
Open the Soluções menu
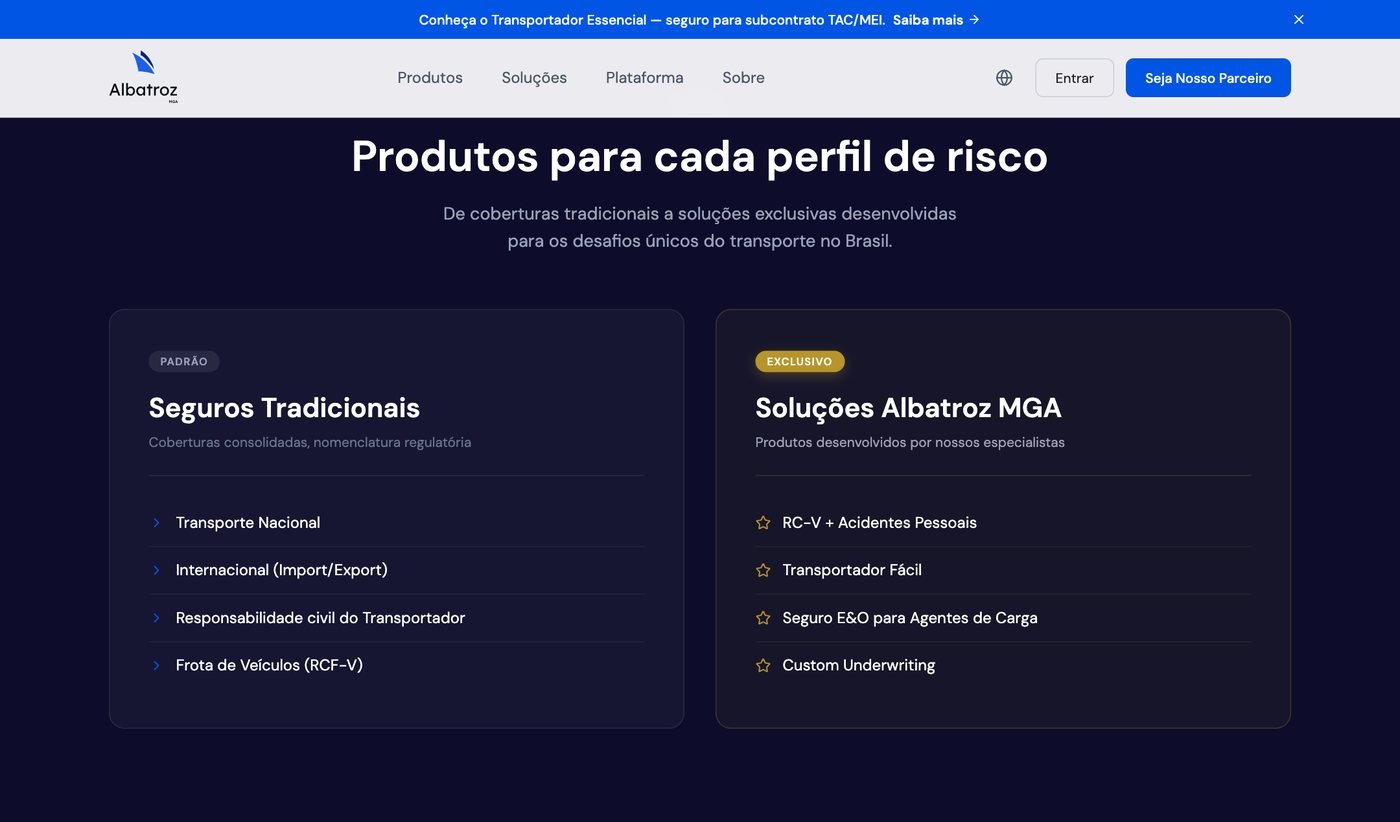534,78
